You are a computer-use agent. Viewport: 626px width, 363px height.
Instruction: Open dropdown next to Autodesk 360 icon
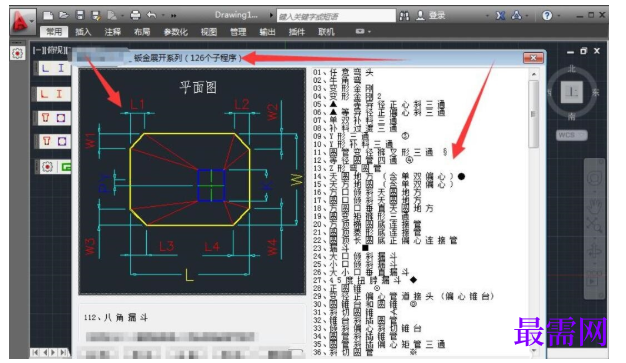pyautogui.click(x=527, y=16)
